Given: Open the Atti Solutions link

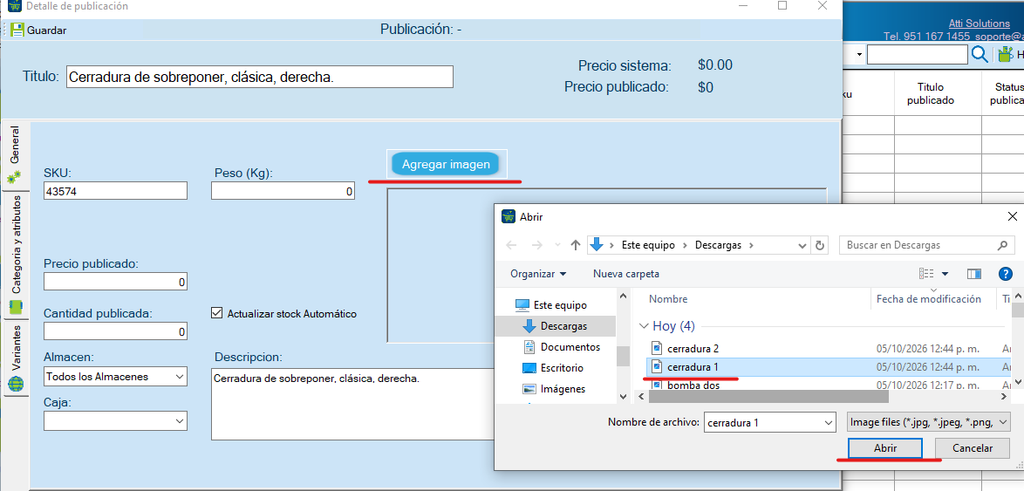Looking at the screenshot, I should point(979,24).
